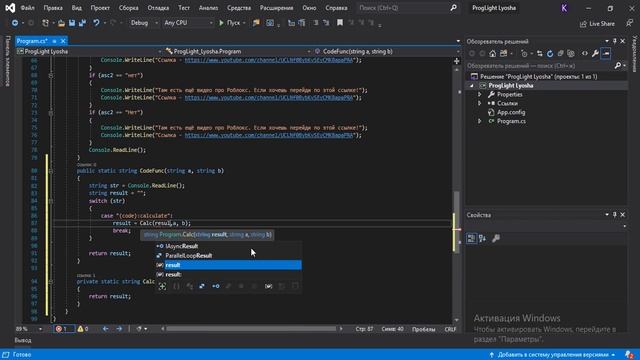Click the user account avatar K
This screenshot has width=640, height=360.
pos(564,8)
